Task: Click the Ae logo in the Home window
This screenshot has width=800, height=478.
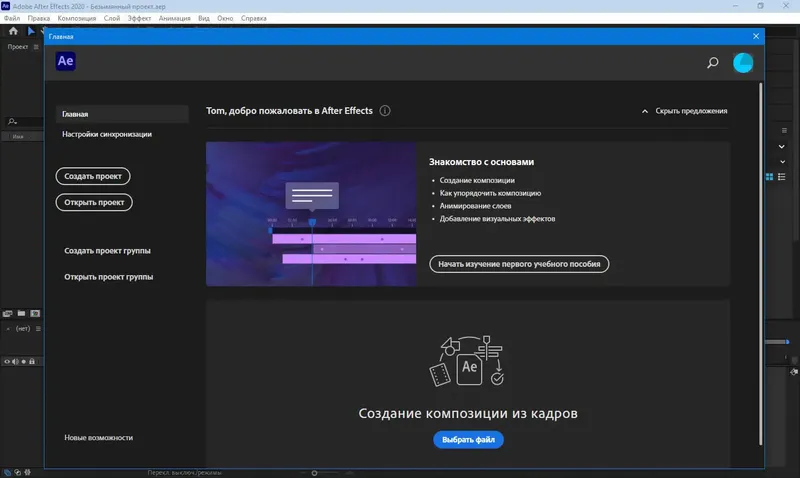Action: [65, 61]
